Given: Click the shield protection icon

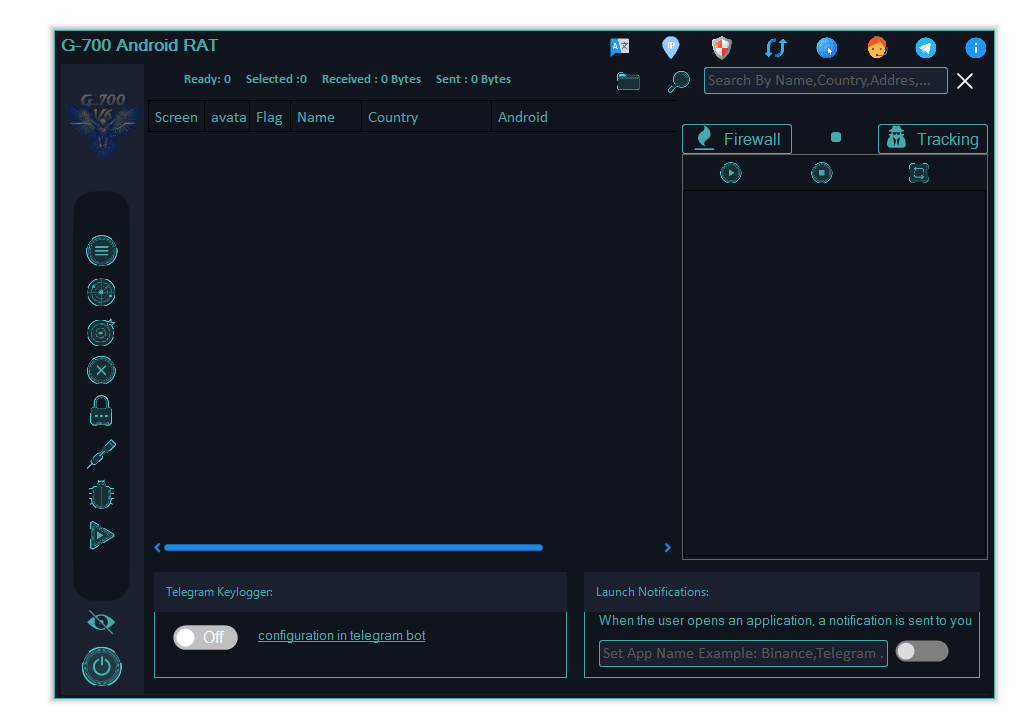Looking at the screenshot, I should pyautogui.click(x=720, y=47).
